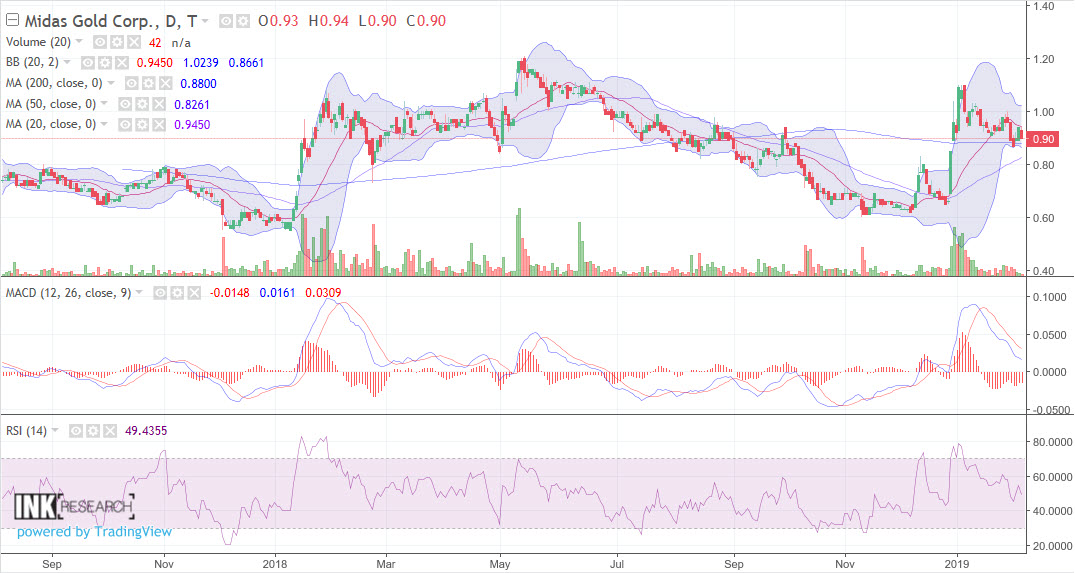Screen dimensions: 1075x573
Task: Open settings for the Midas Gold Corp. series
Action: 243,21
